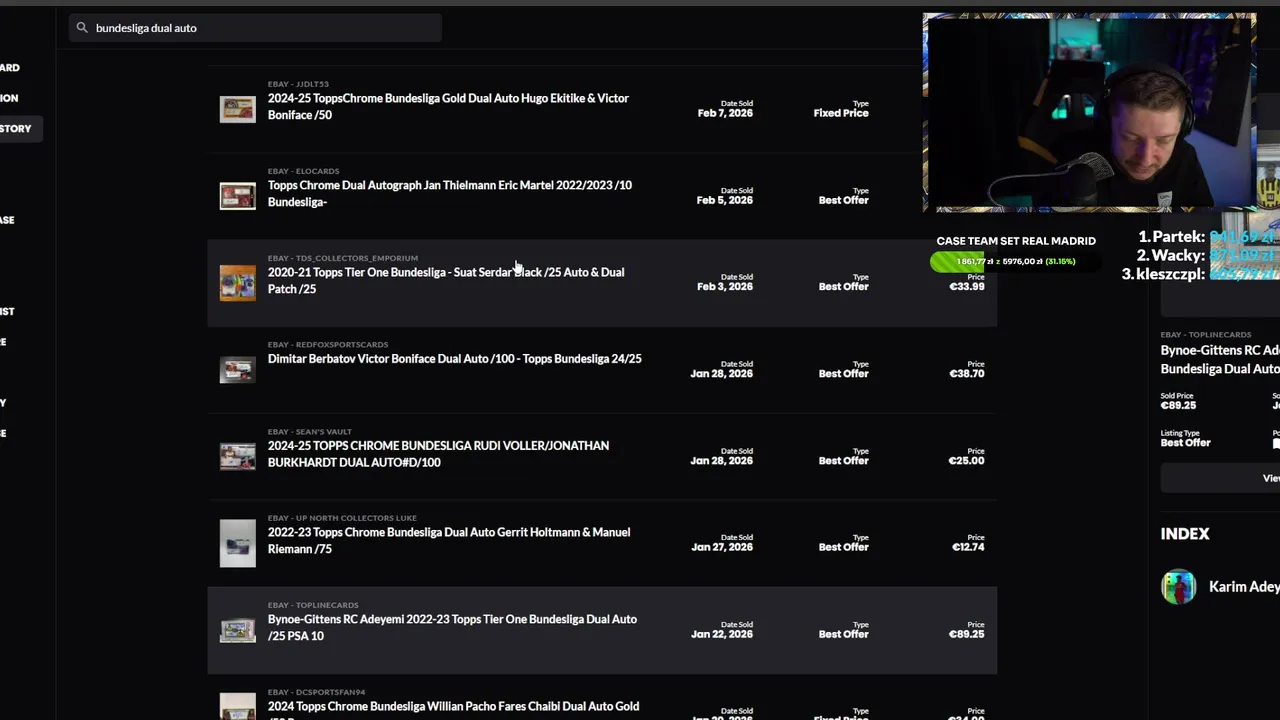Click seller label EBAY - TOPLINECARDS in the list
Image resolution: width=1280 pixels, height=720 pixels.
pos(313,605)
